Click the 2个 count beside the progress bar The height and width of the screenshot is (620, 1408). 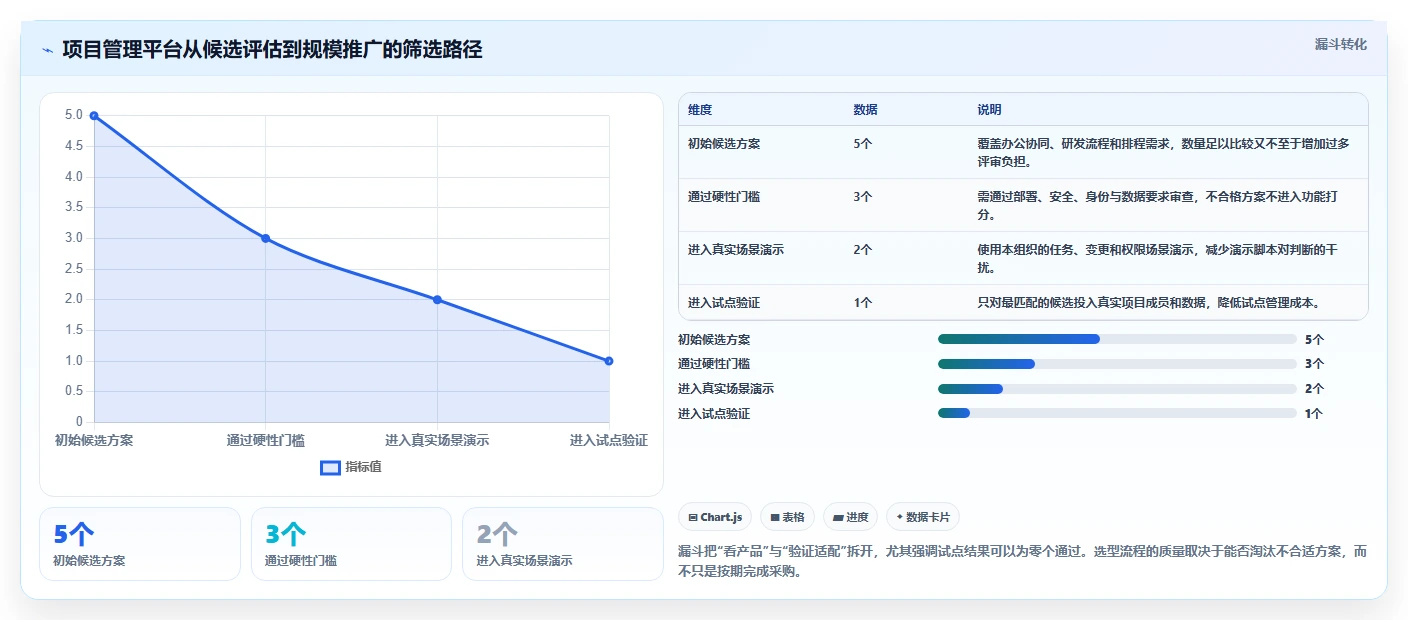1314,389
